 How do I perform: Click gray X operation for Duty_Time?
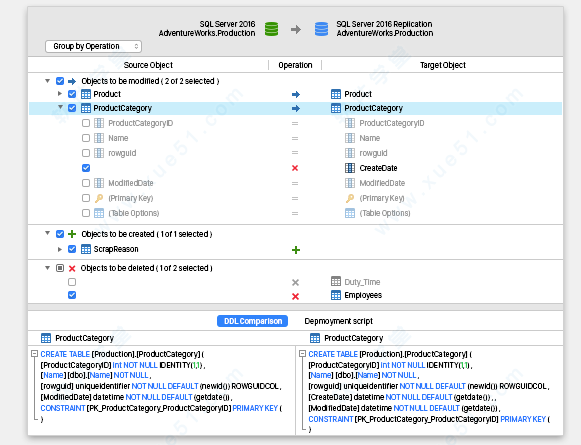295,283
